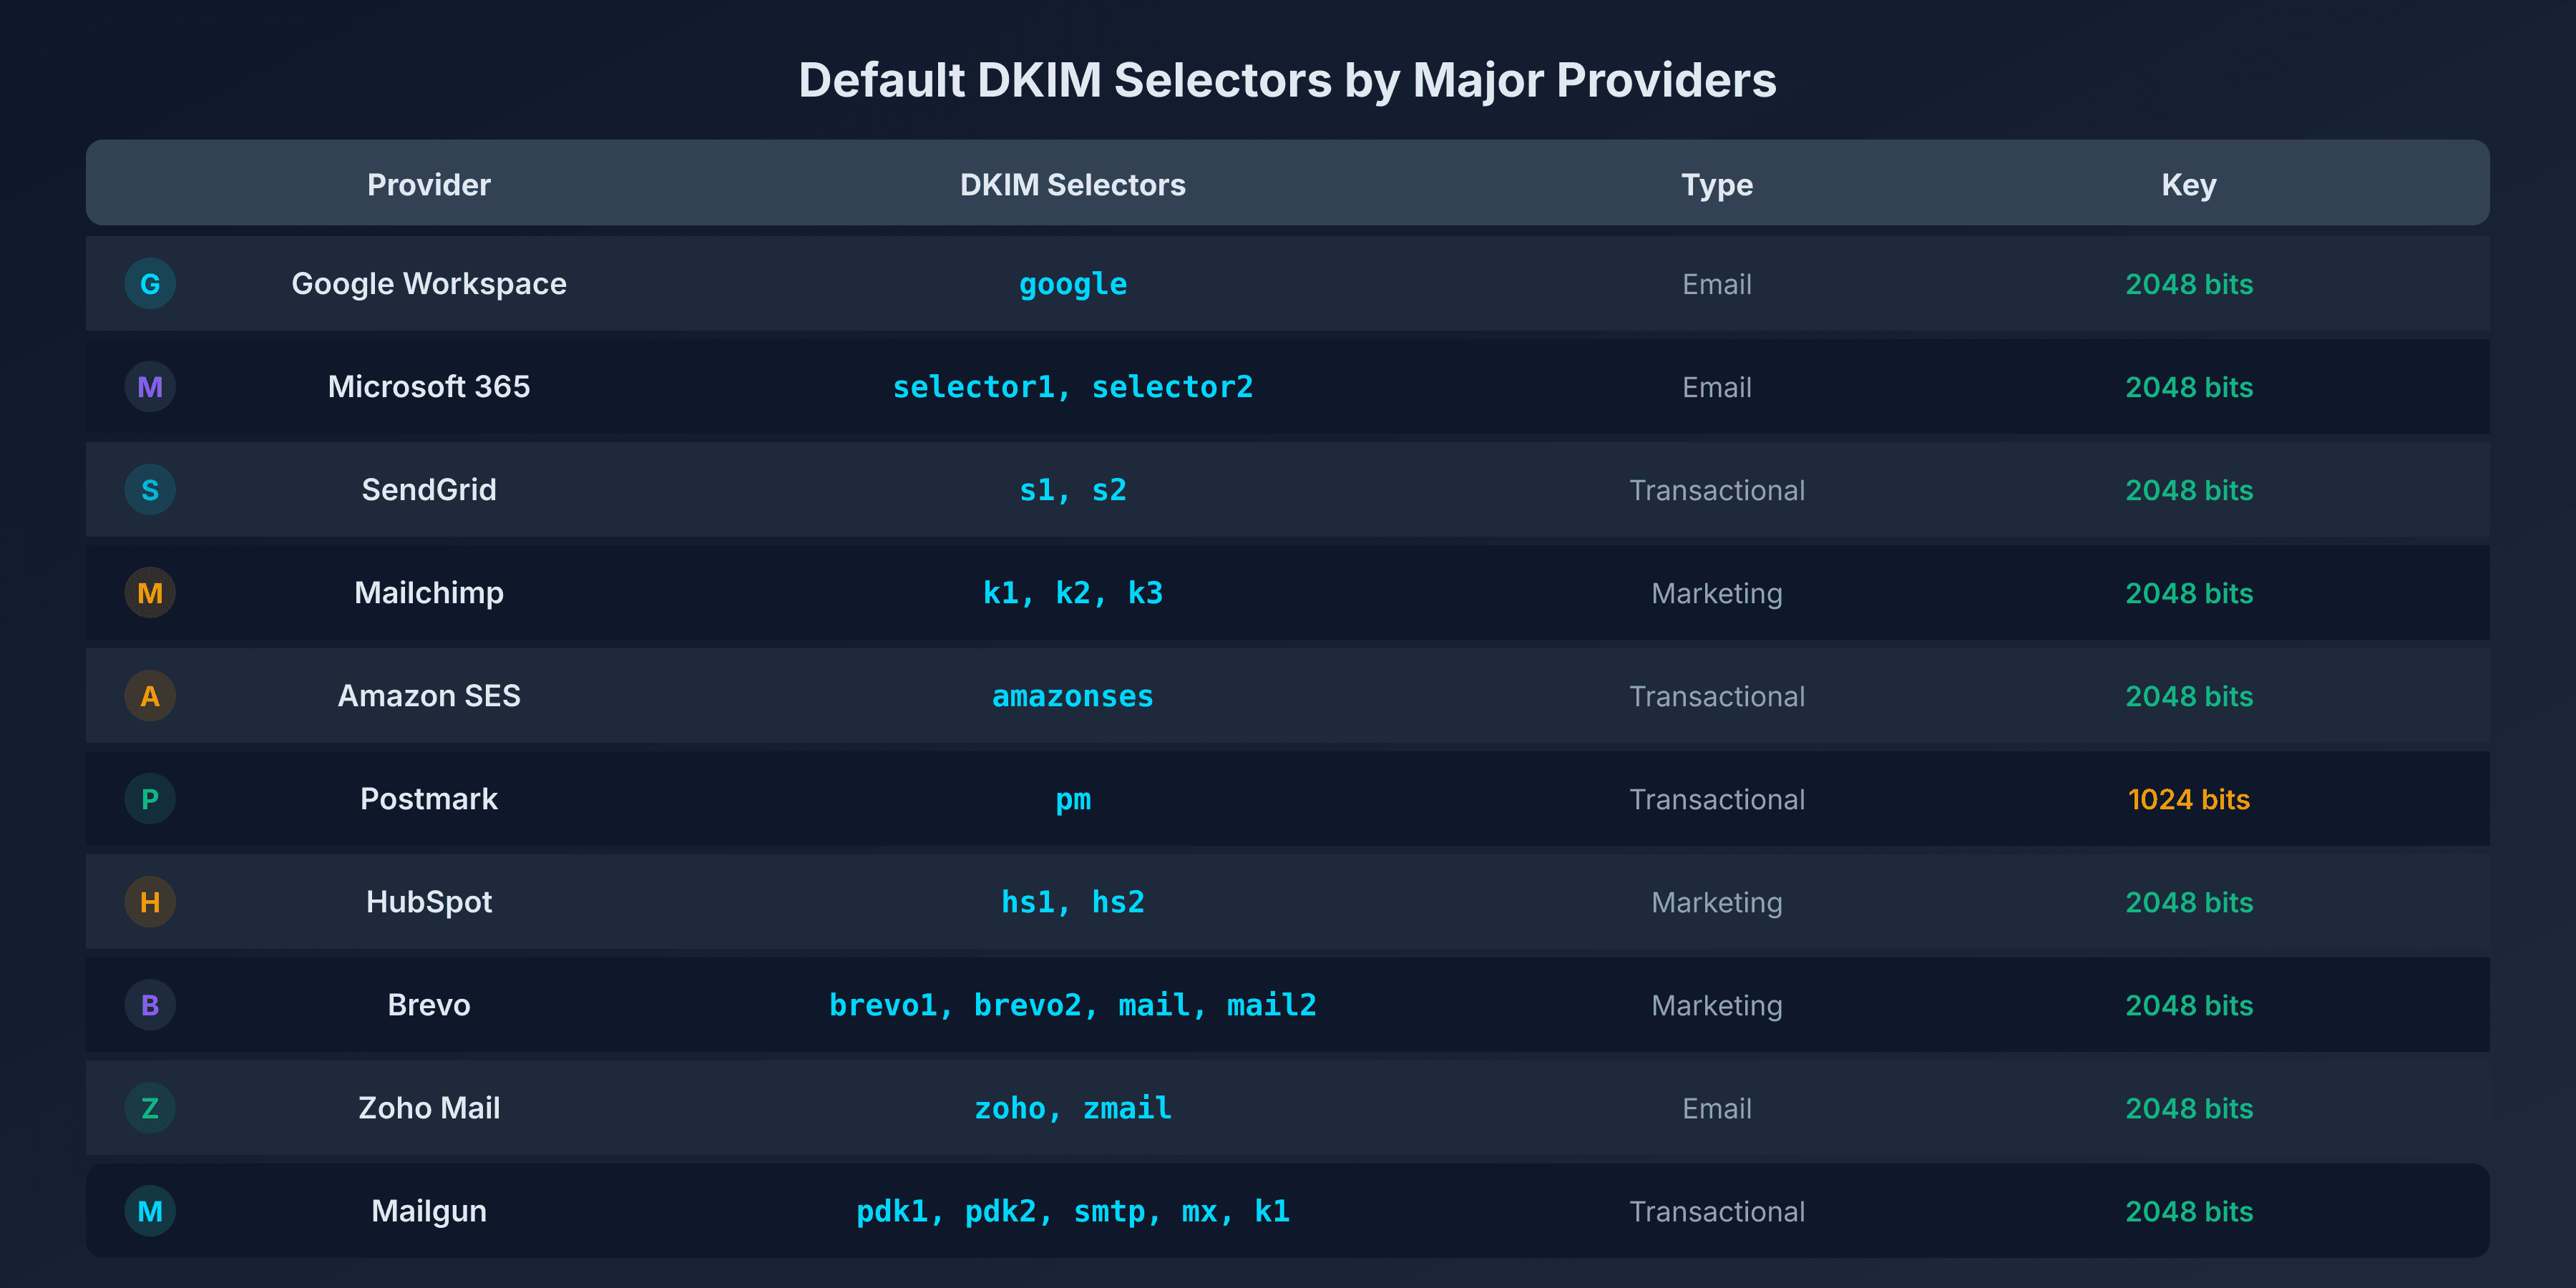The image size is (2576, 1288).
Task: Click the 's1, s2' selector value
Action: pos(1073,490)
